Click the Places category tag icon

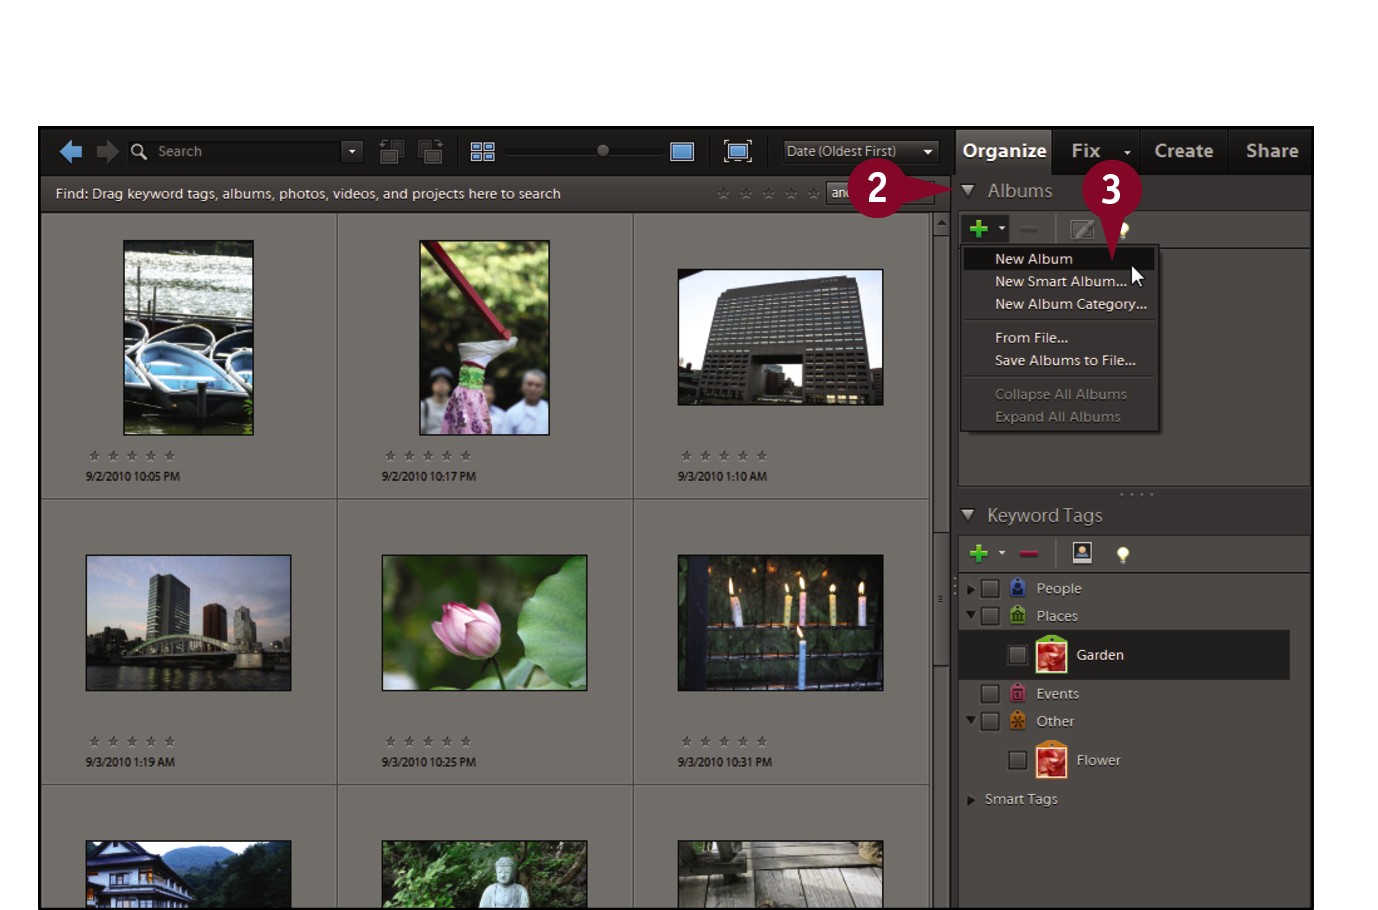(1017, 615)
